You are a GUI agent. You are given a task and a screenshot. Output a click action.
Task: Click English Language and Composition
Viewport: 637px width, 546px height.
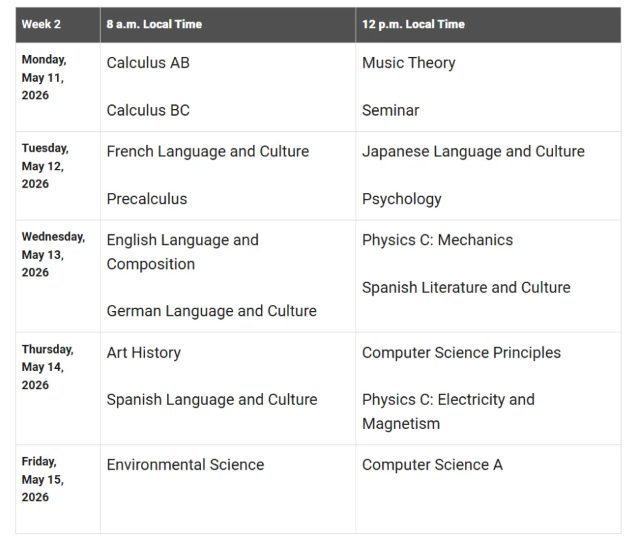tap(182, 252)
